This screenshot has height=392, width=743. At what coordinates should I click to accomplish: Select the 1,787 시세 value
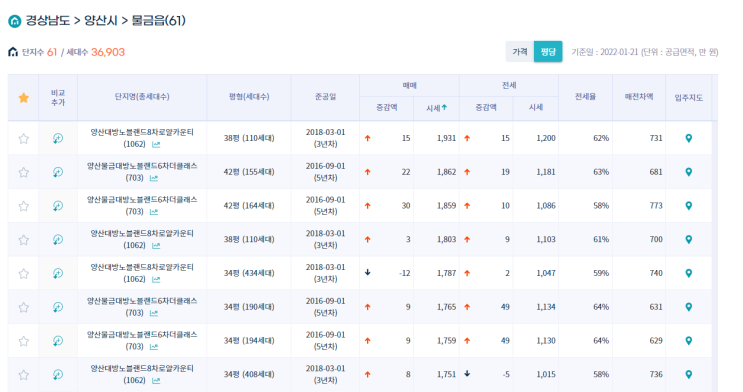pos(446,273)
